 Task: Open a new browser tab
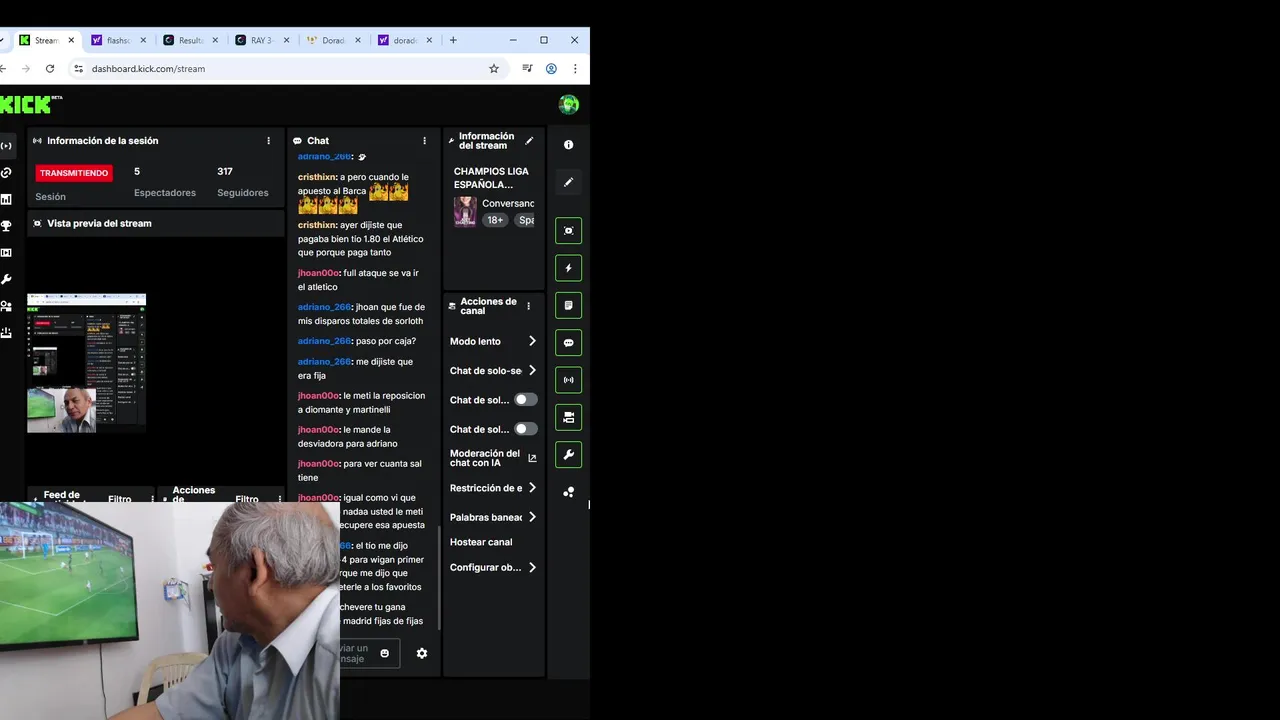[453, 40]
